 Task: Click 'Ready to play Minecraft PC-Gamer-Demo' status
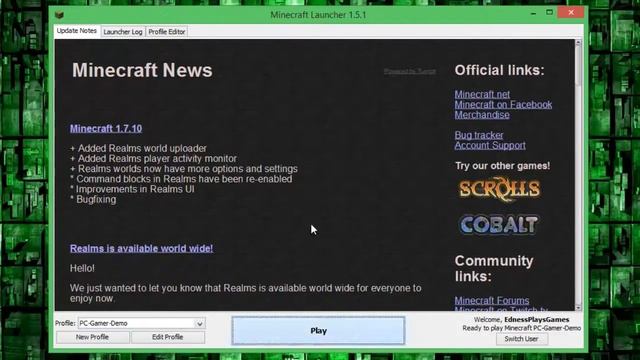[x=522, y=328]
